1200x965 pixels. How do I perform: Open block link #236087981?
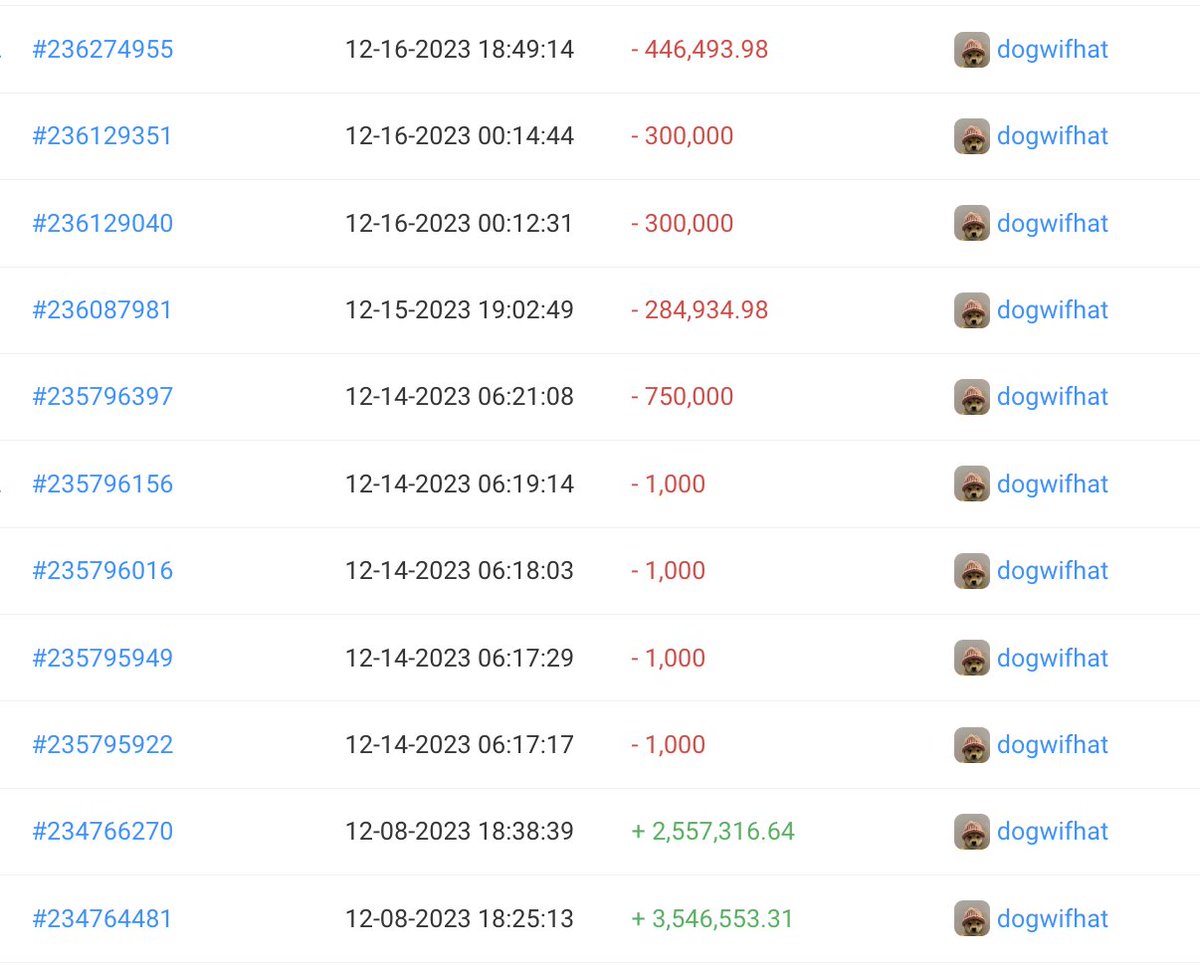[103, 310]
